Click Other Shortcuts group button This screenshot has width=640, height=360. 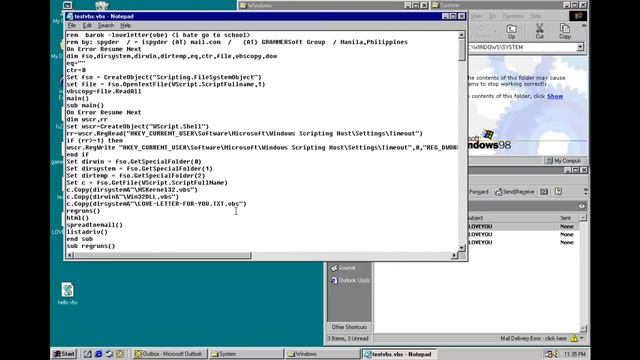[349, 327]
